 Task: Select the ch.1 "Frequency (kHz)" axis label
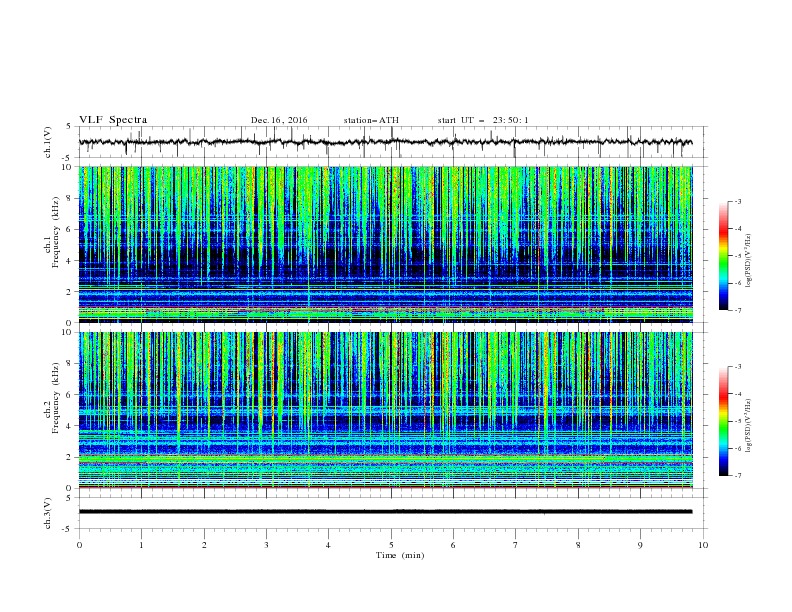[56, 232]
